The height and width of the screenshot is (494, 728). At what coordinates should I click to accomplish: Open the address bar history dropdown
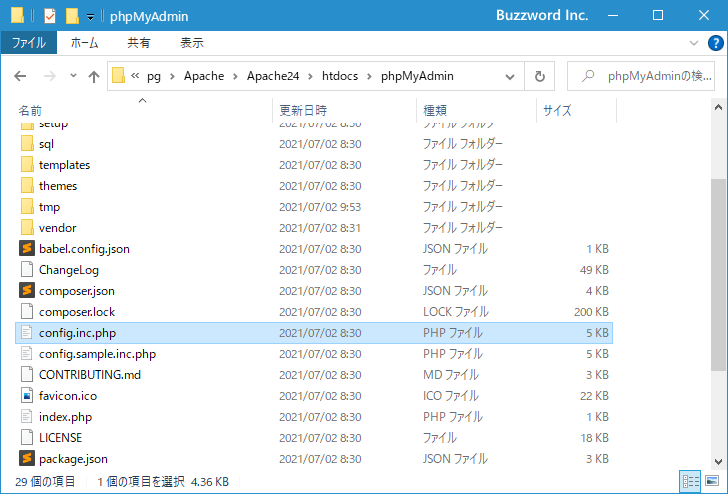click(x=510, y=77)
